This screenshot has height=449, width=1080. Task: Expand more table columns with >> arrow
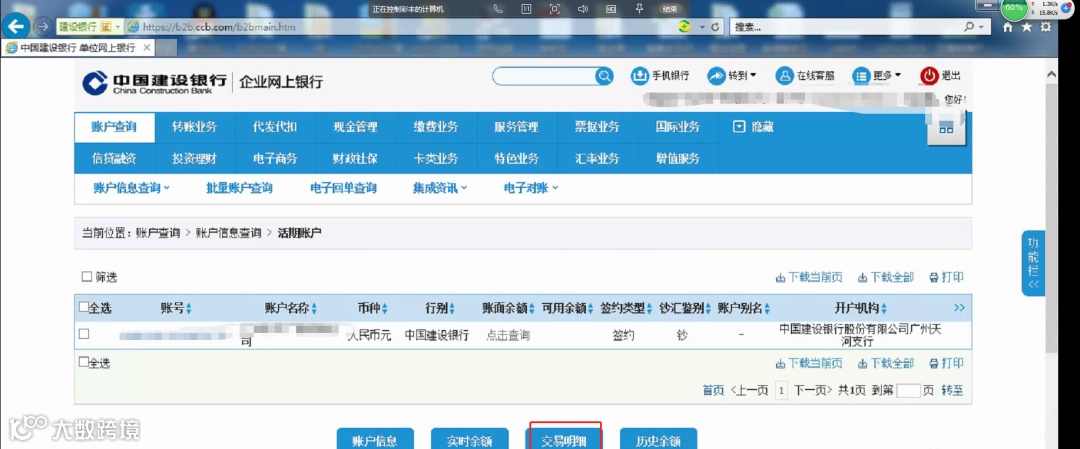pyautogui.click(x=959, y=308)
